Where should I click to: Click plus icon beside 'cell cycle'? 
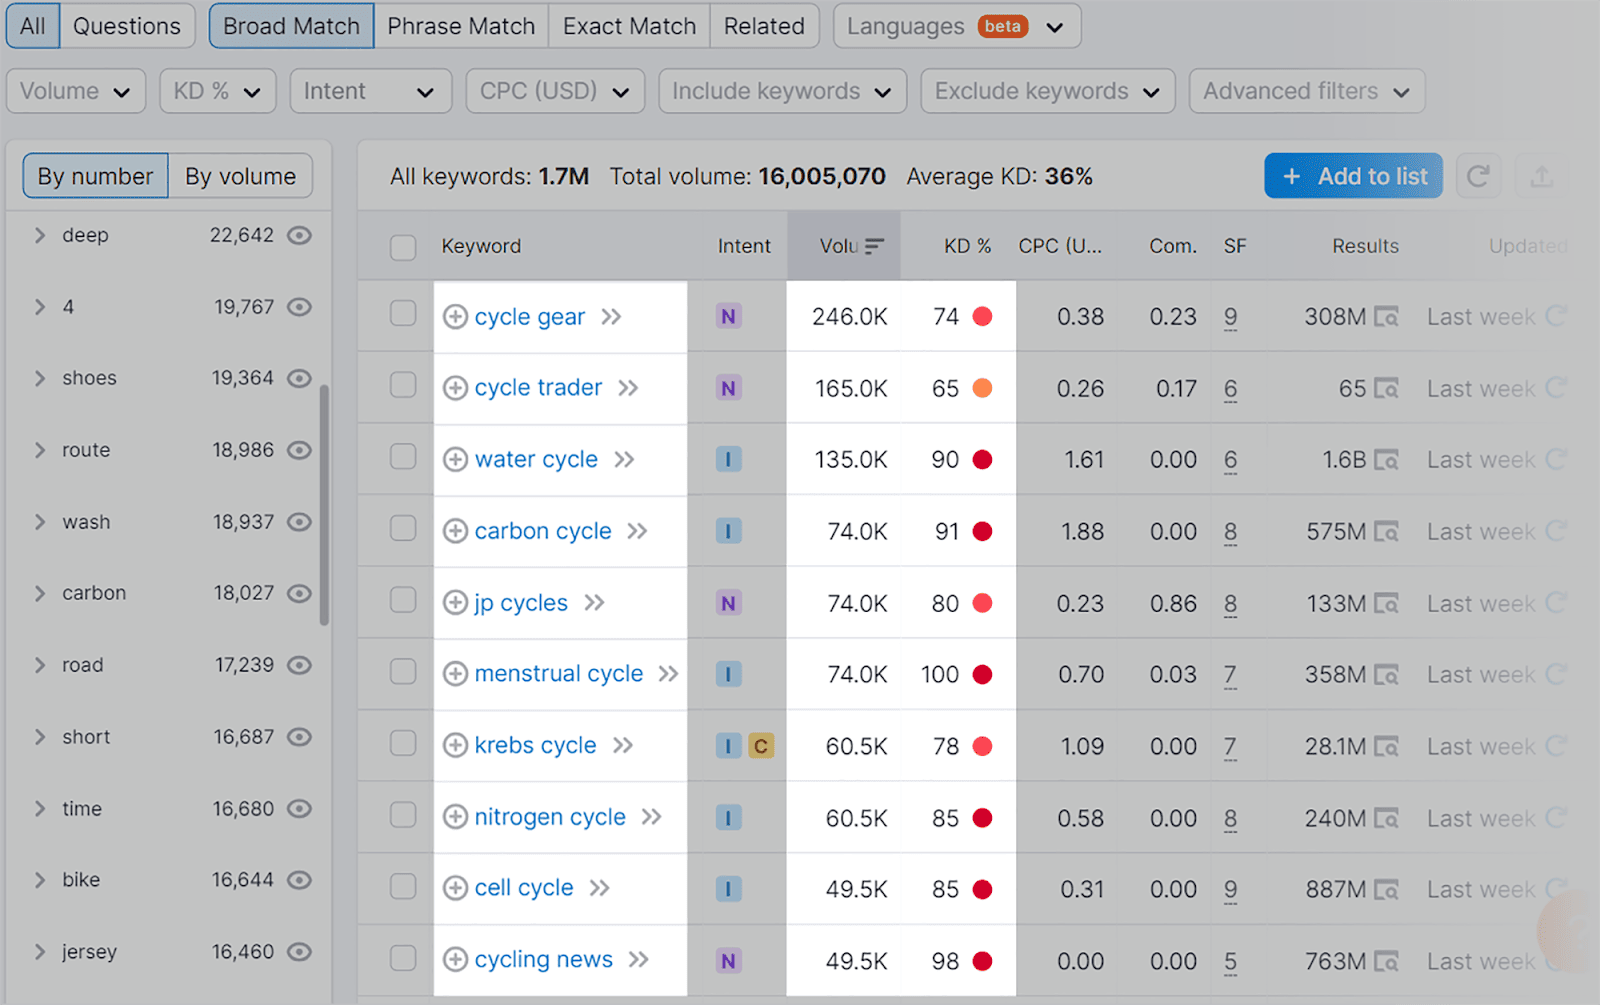coord(455,888)
